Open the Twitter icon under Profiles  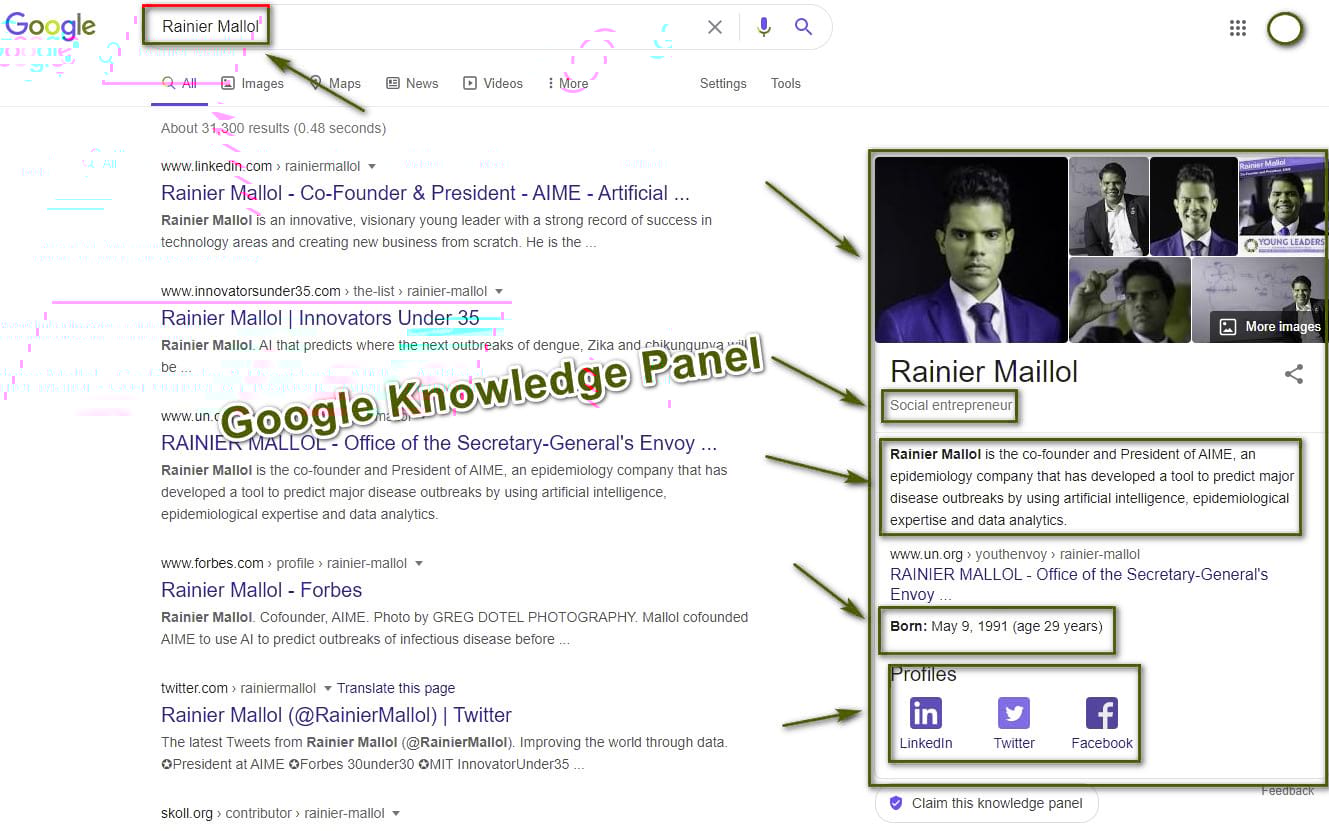[1013, 713]
